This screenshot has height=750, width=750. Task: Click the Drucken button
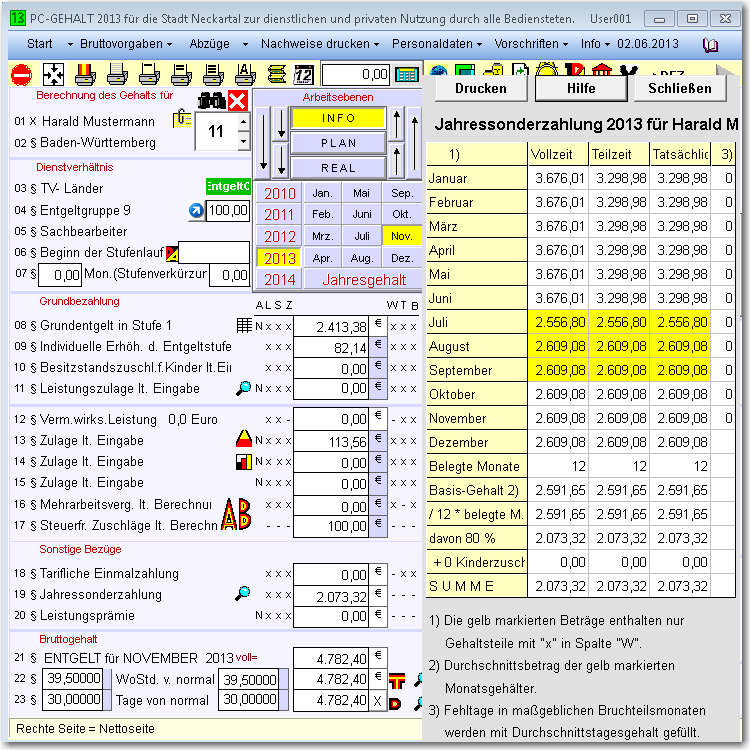pyautogui.click(x=481, y=88)
